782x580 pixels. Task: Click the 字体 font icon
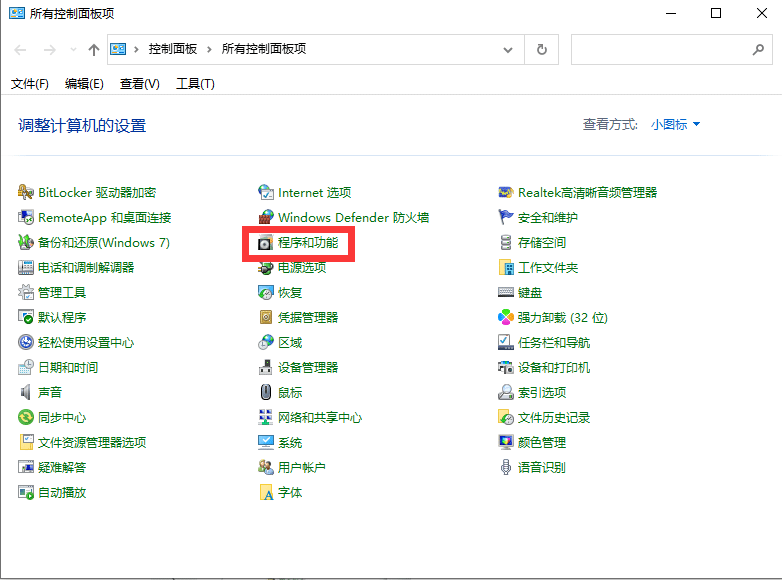pos(266,493)
